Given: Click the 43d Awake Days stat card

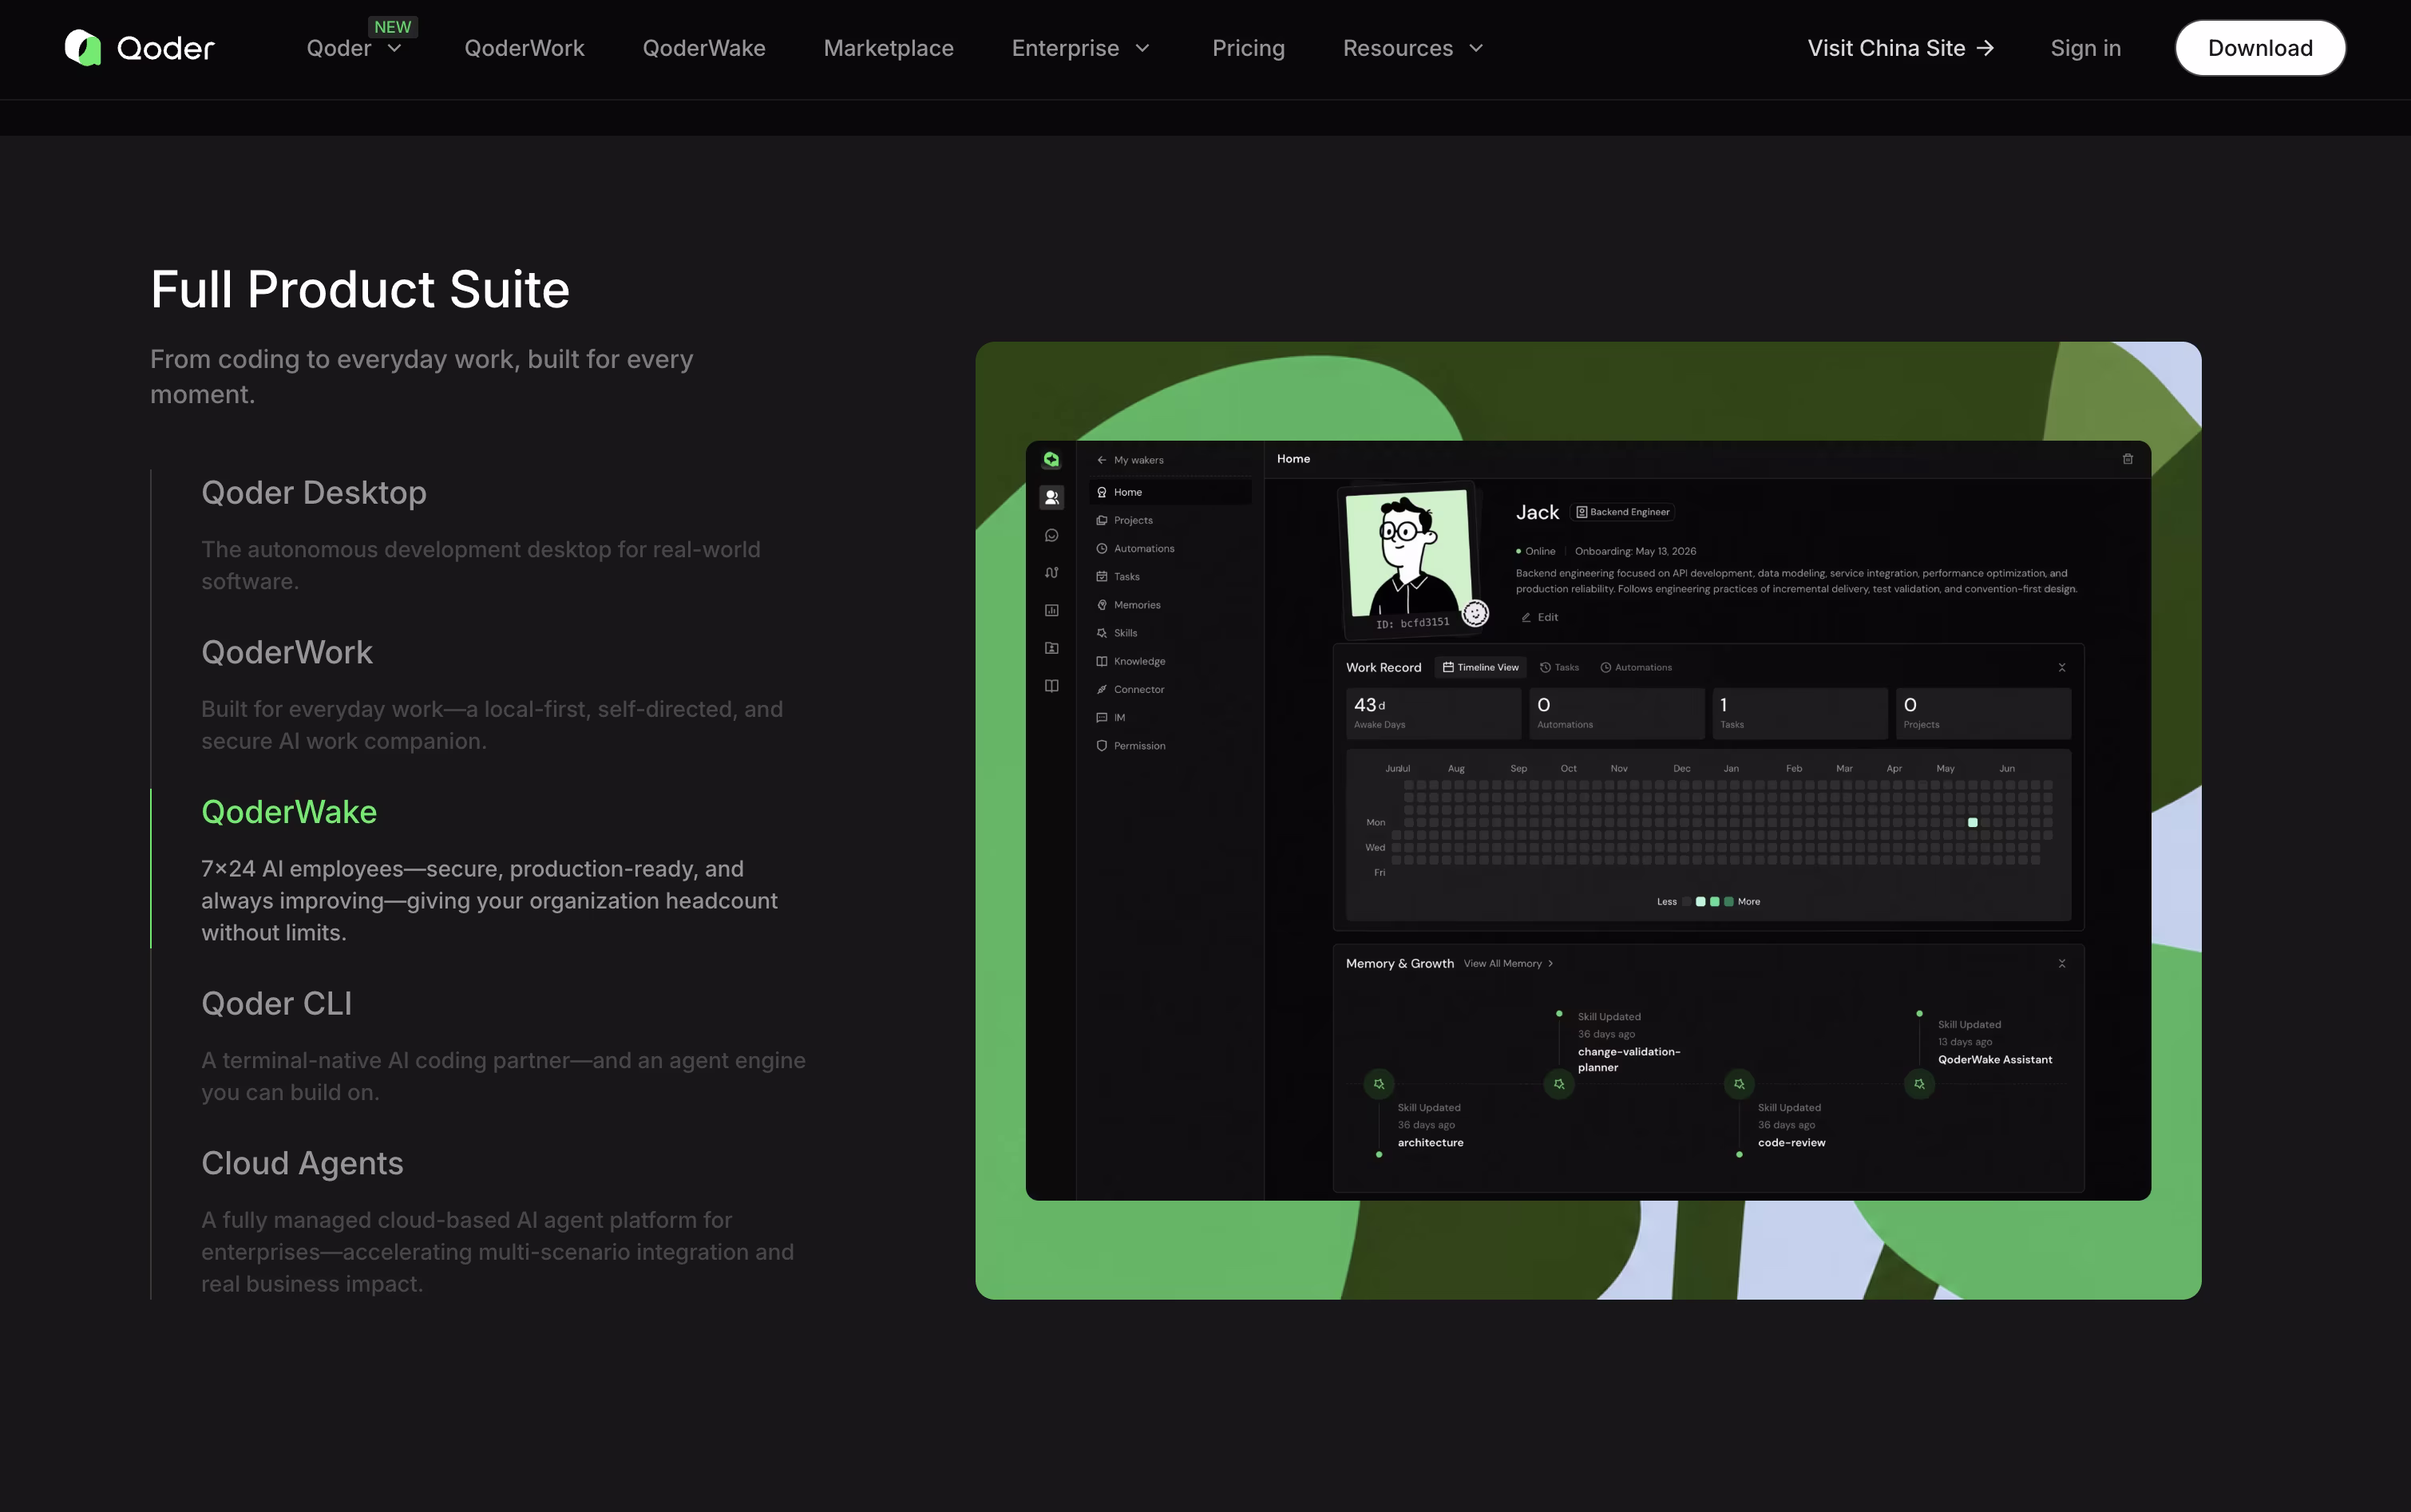Looking at the screenshot, I should tap(1433, 714).
